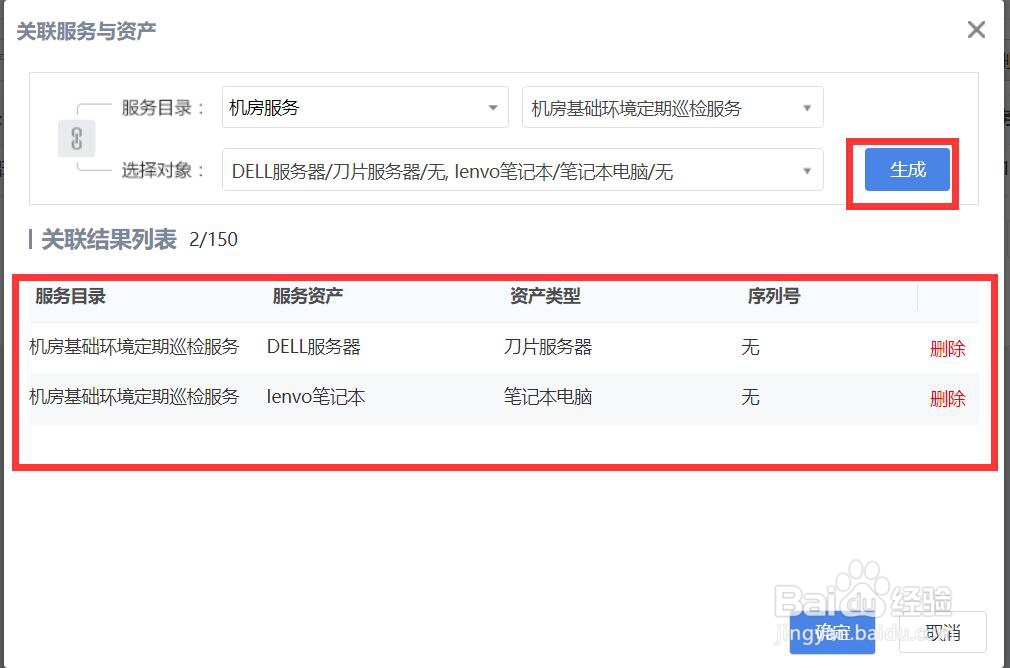Close the 关联服务与资产 dialog with the X icon

(976, 29)
